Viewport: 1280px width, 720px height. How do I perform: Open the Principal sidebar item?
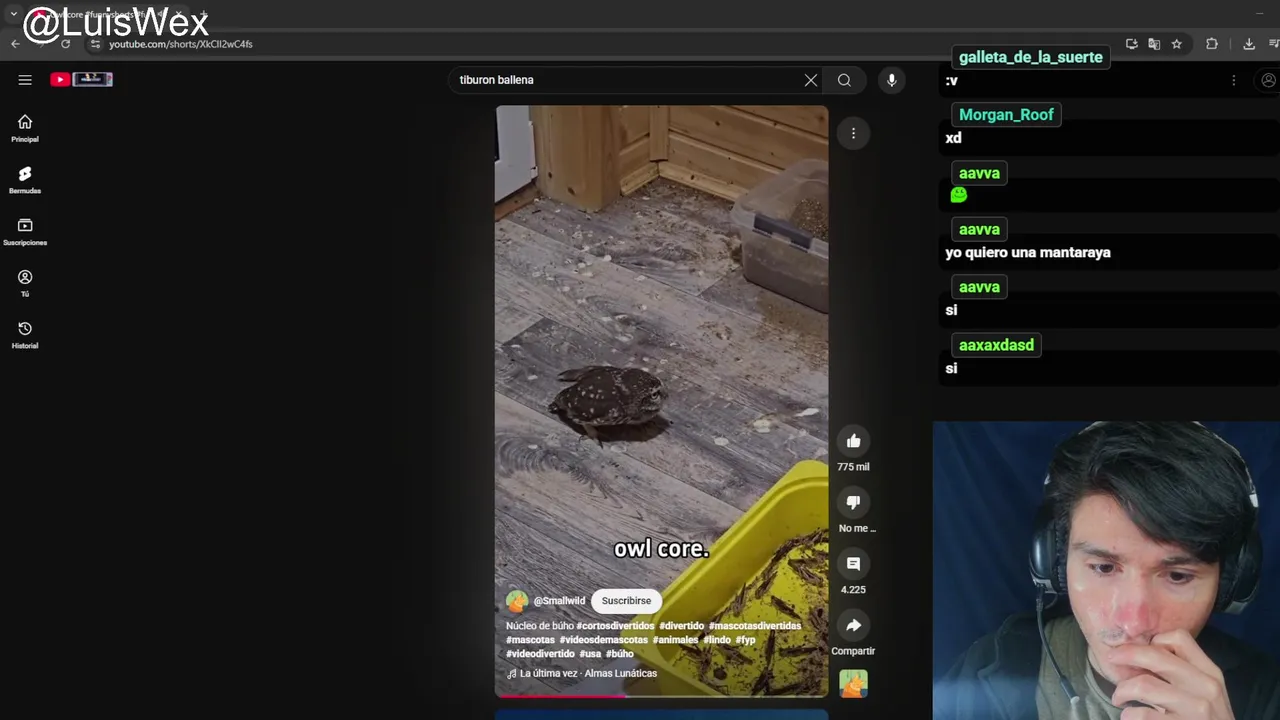(x=25, y=128)
